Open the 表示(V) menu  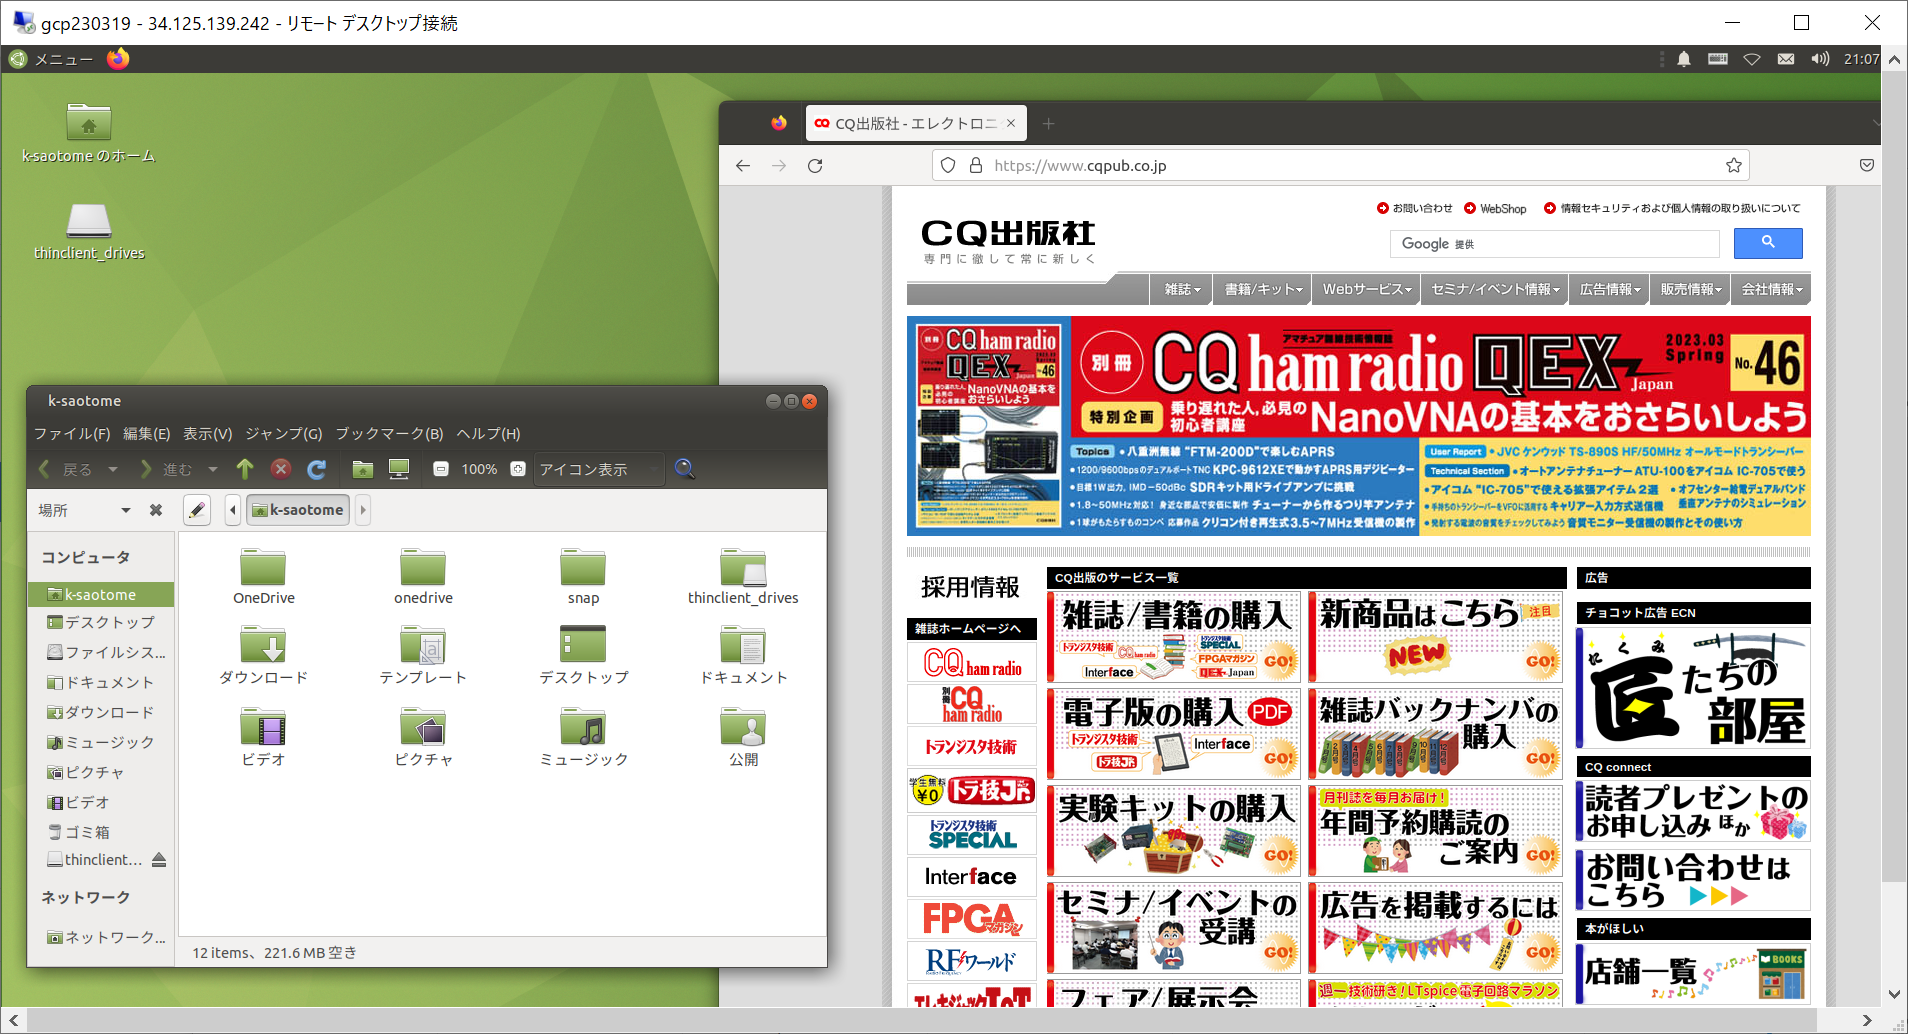[207, 433]
